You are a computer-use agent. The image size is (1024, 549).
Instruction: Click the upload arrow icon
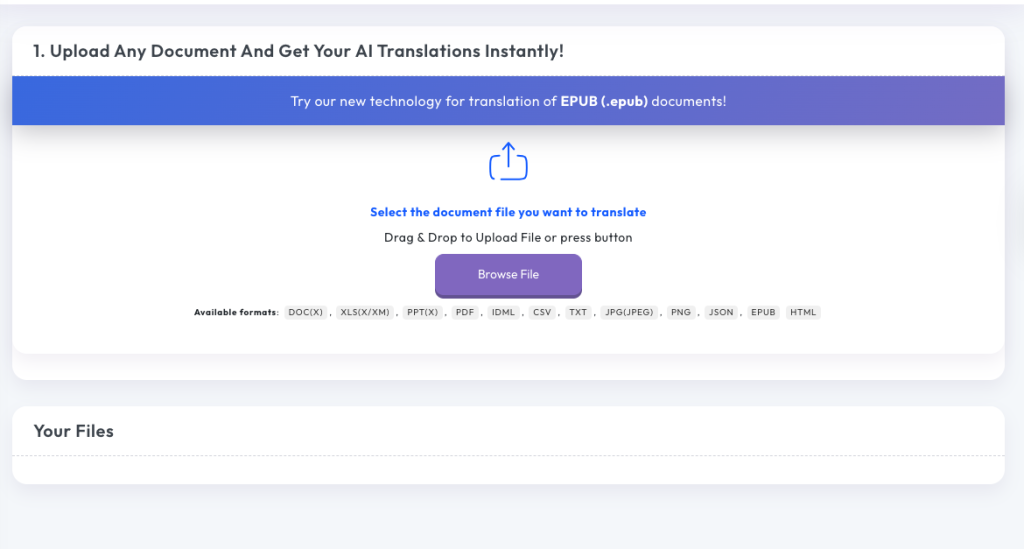(x=508, y=162)
